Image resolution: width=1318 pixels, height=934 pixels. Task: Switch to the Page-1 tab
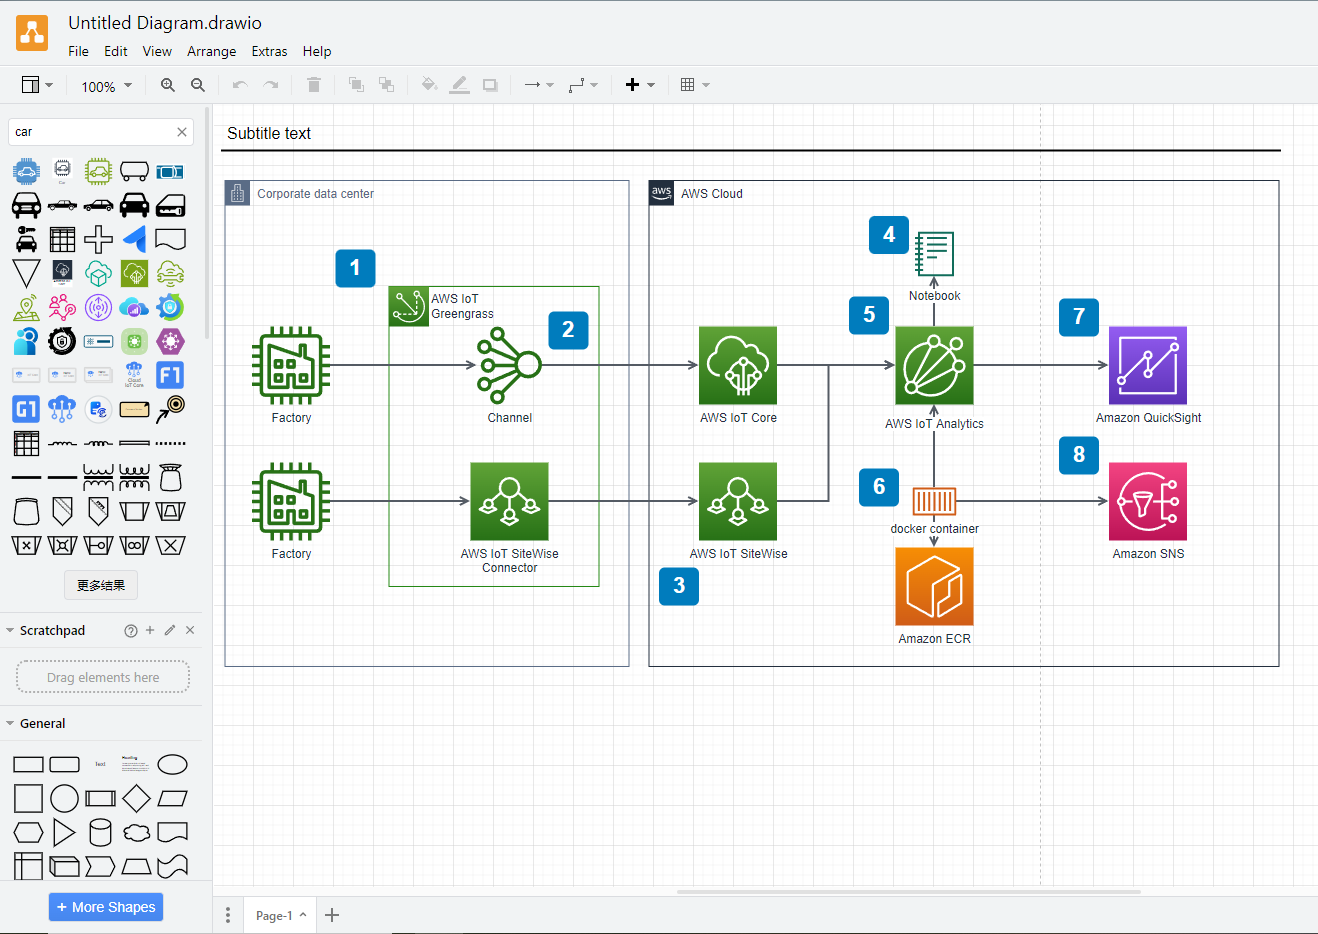click(x=280, y=915)
